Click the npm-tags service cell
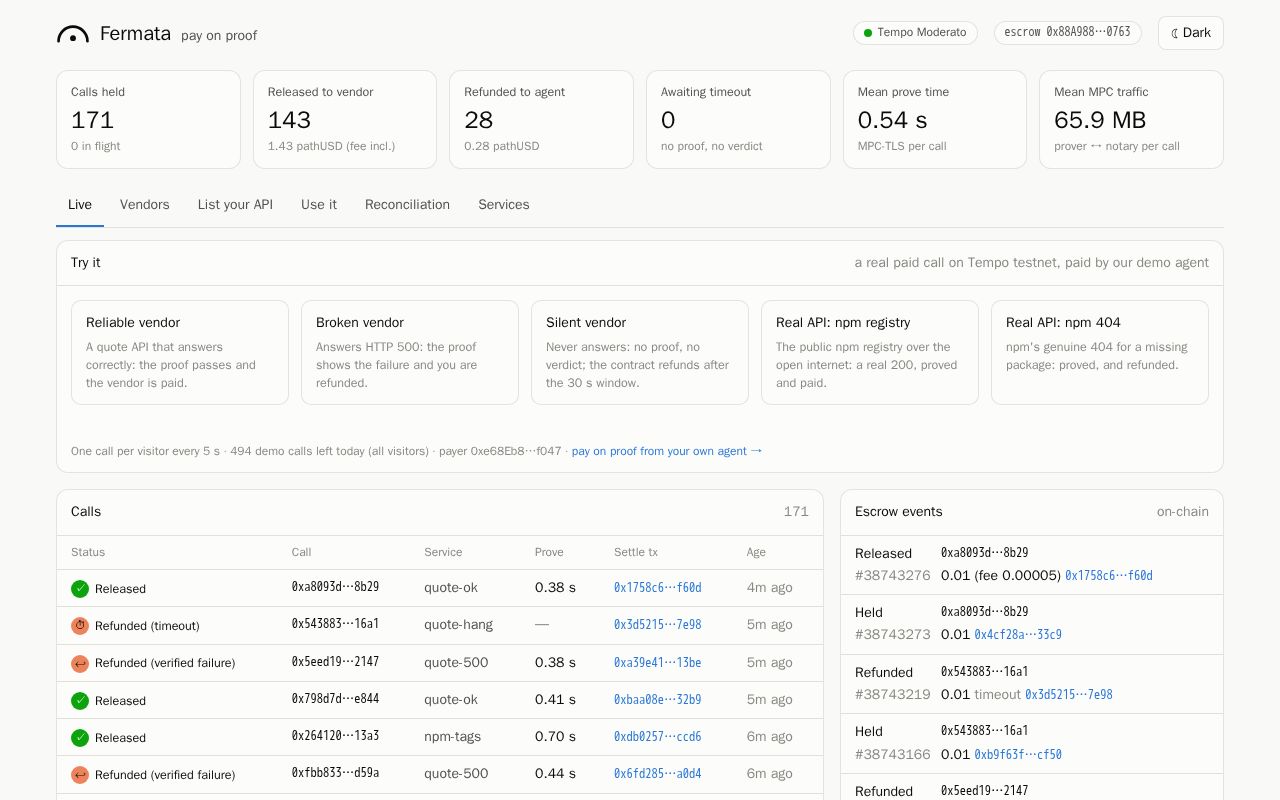1280x800 pixels. click(452, 737)
